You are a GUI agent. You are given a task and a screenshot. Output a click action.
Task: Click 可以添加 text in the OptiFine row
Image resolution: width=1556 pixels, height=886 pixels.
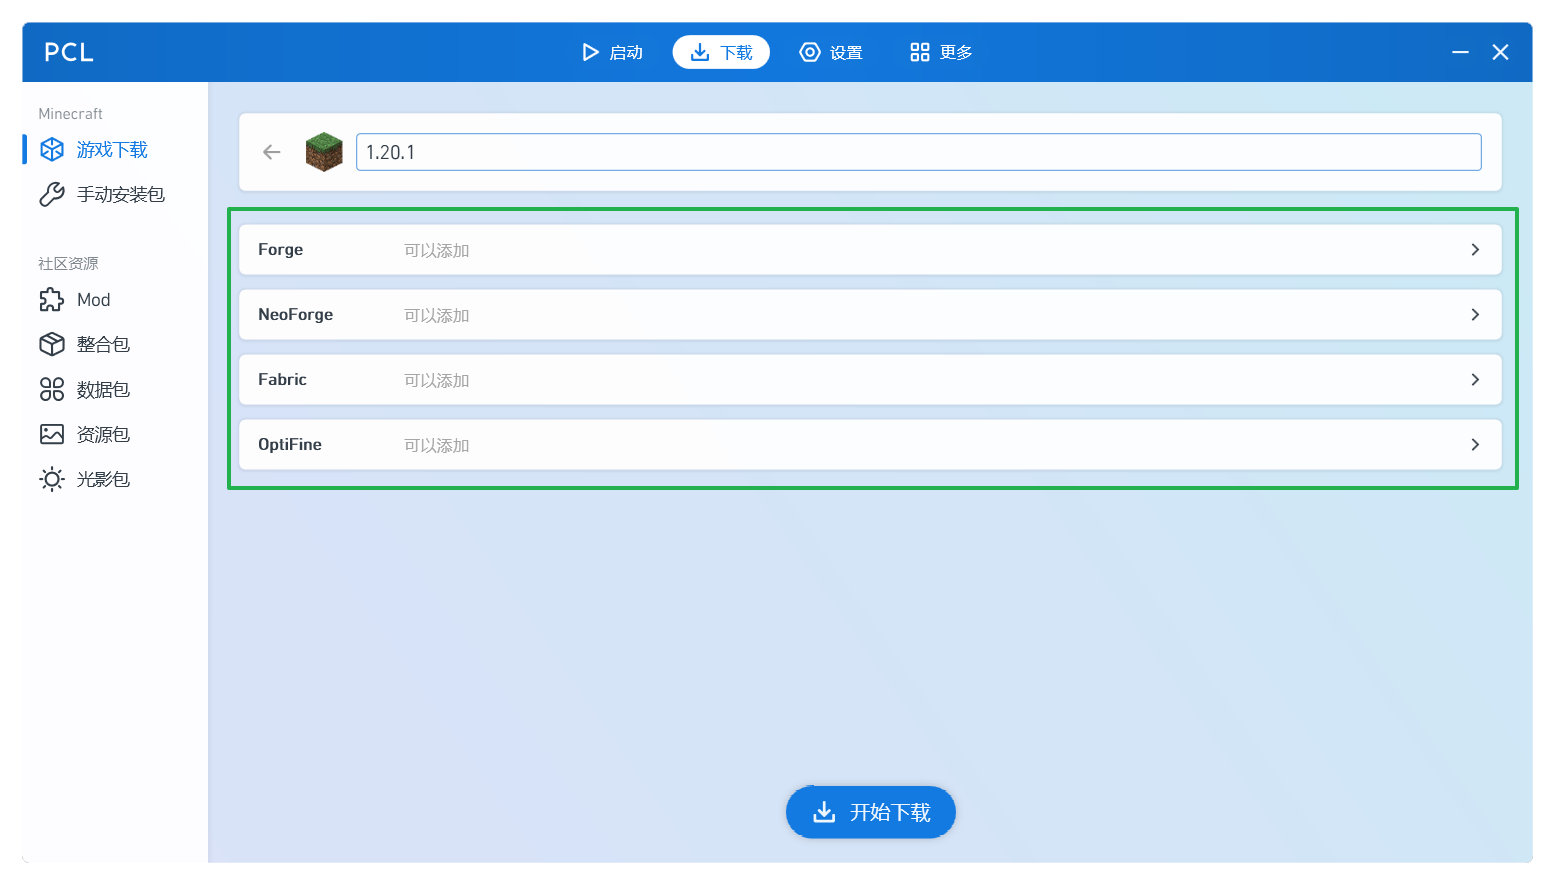pos(437,445)
